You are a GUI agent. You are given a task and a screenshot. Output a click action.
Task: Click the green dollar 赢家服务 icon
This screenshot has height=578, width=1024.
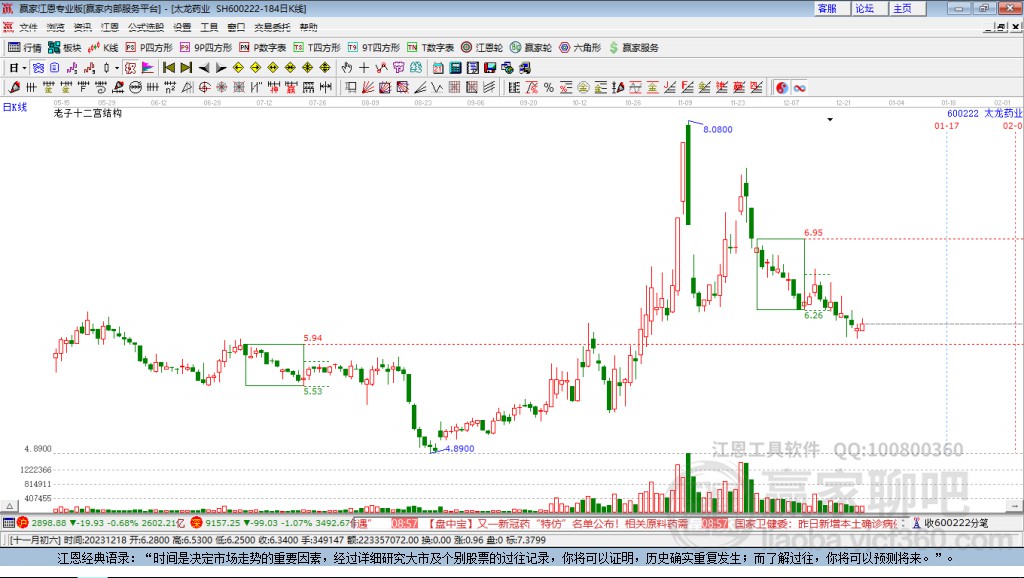point(633,47)
